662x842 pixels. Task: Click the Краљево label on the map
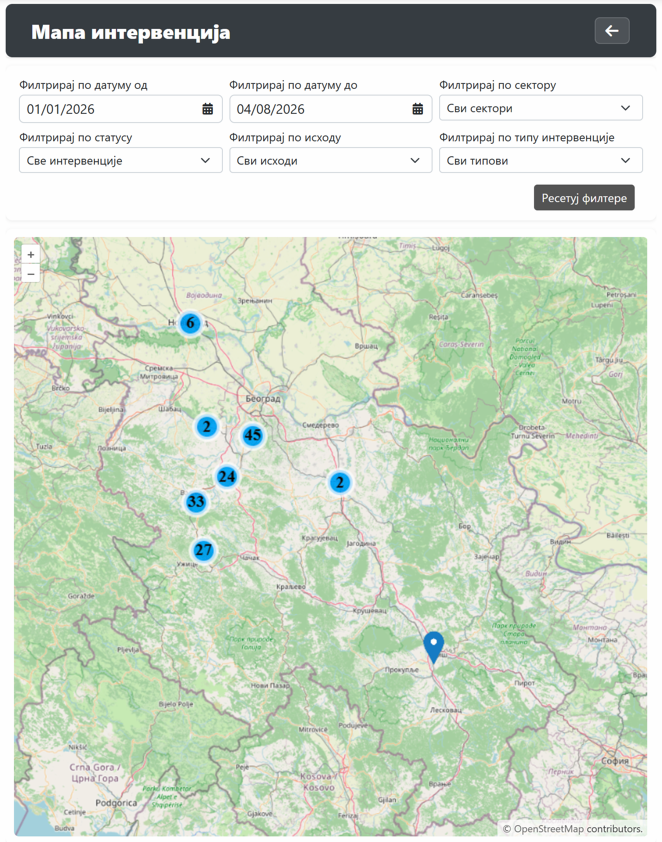coord(290,586)
